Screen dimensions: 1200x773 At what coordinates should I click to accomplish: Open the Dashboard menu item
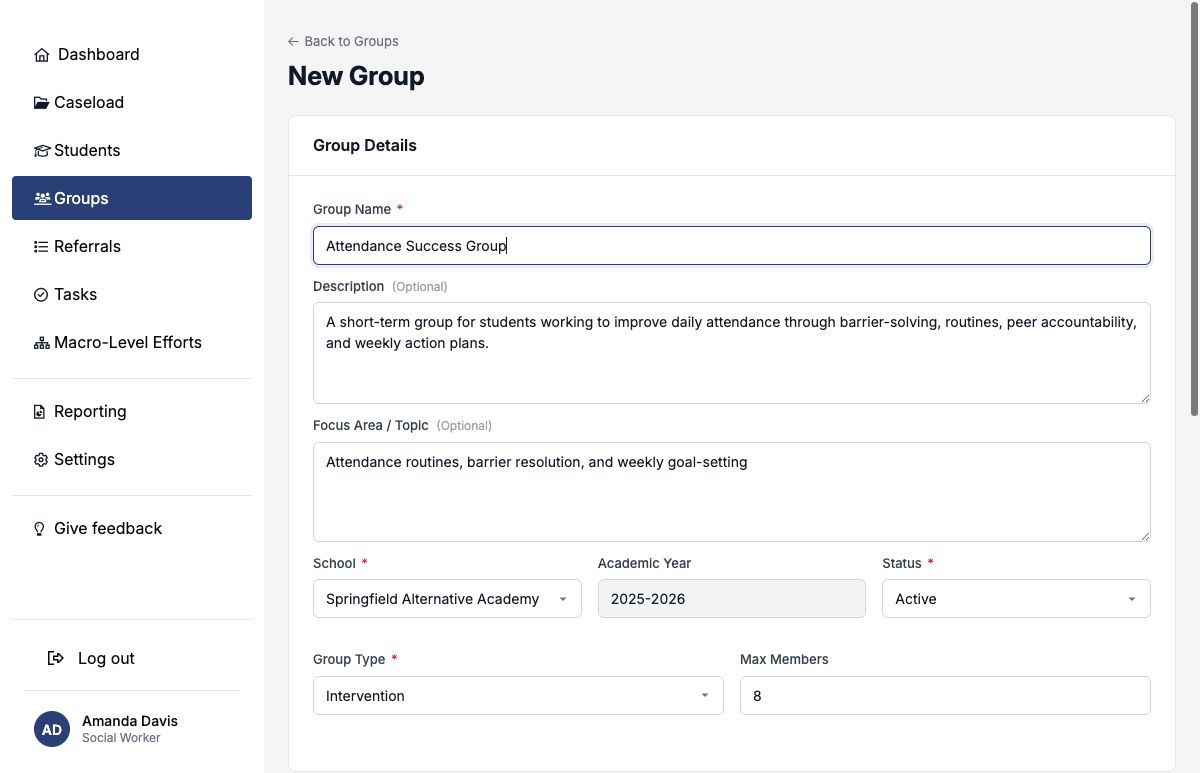pos(132,55)
